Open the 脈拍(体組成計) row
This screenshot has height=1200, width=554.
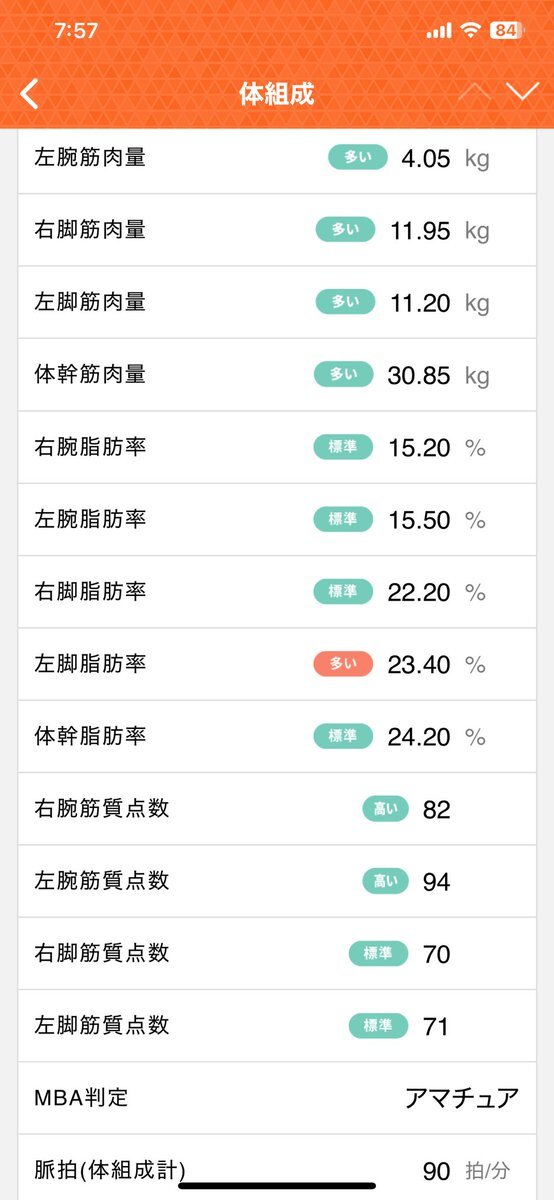coord(277,1167)
